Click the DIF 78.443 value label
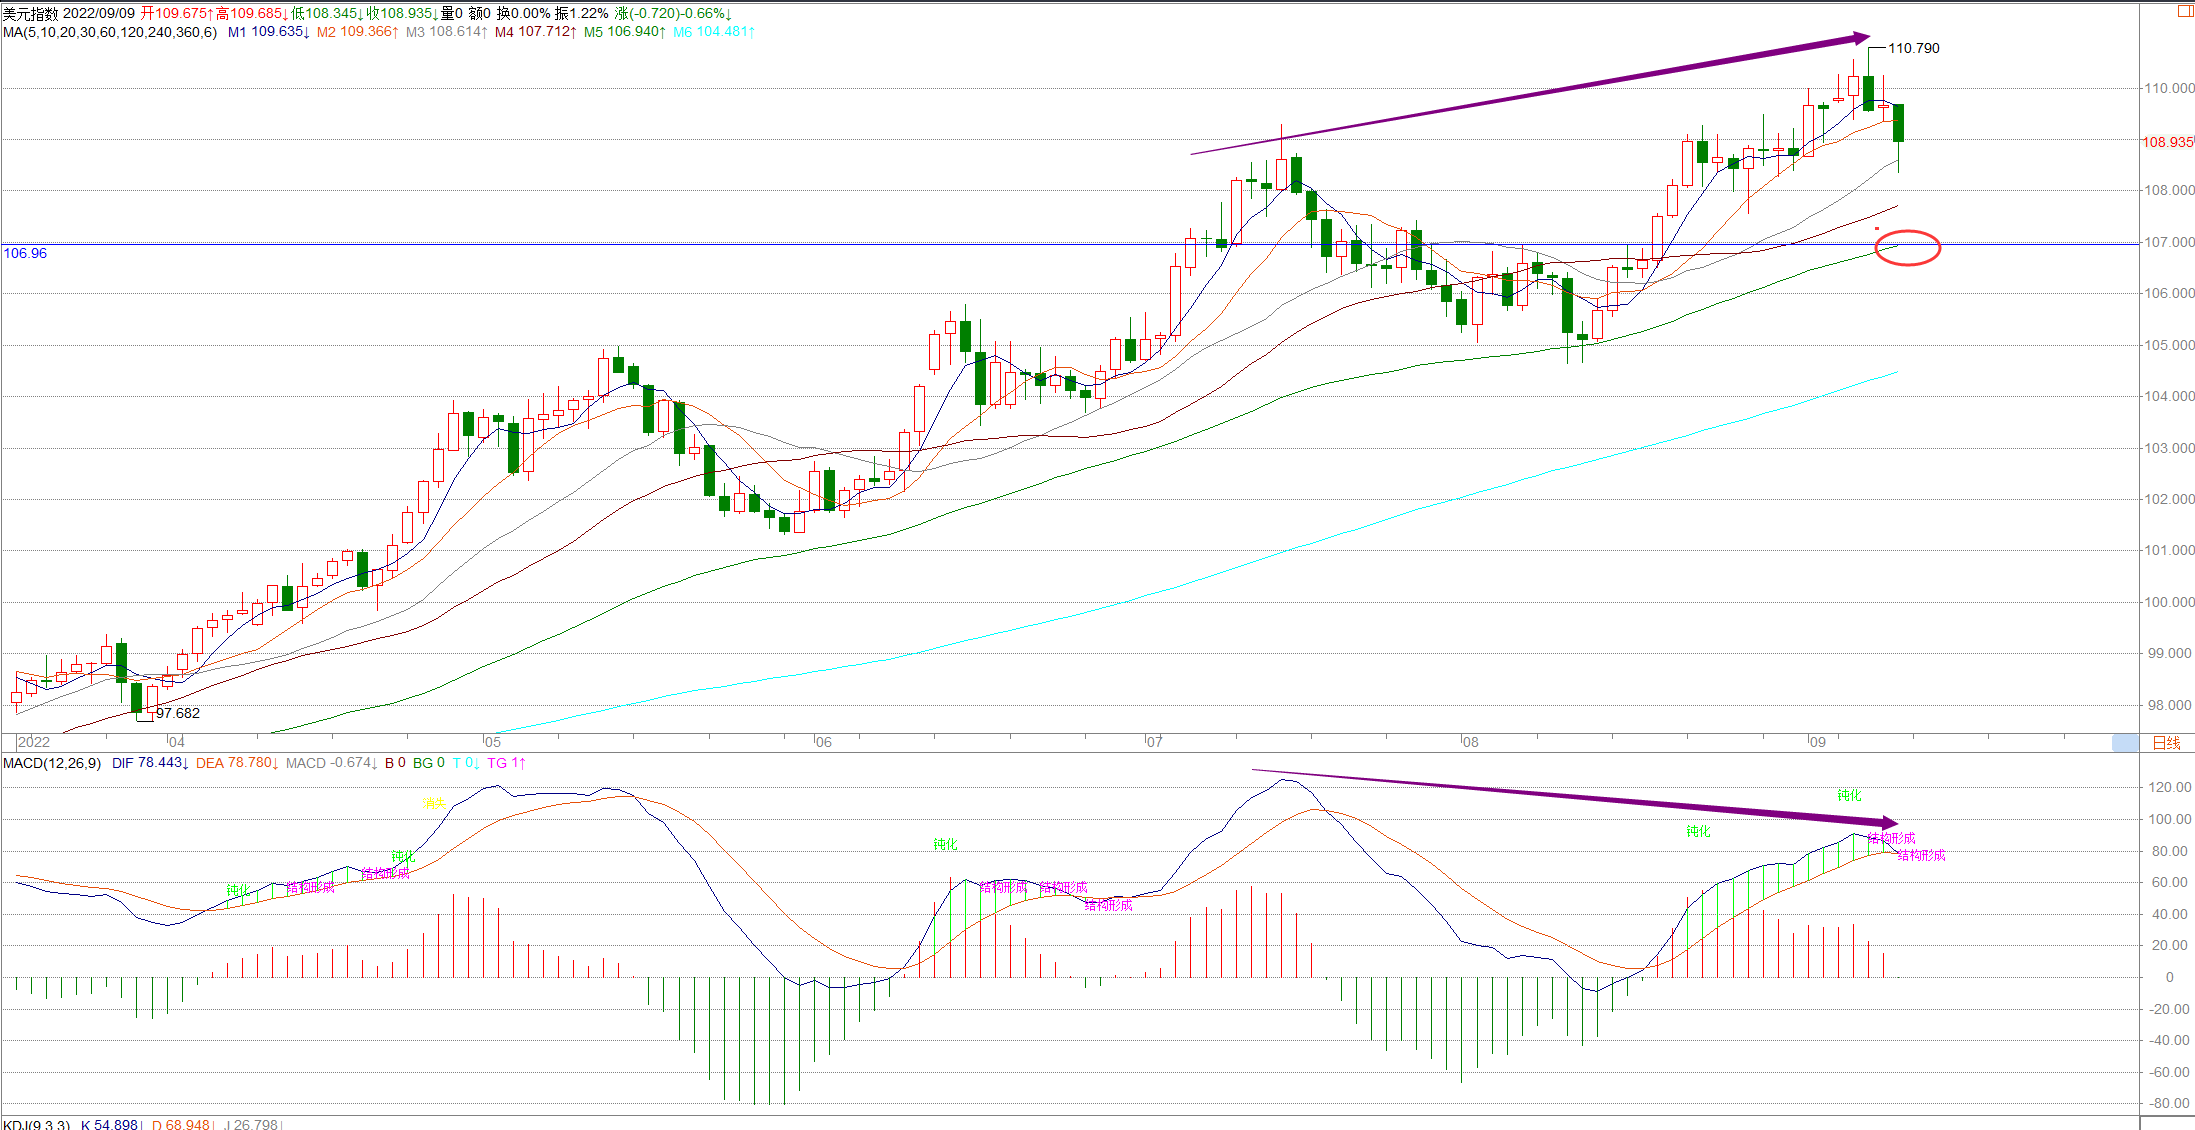Screen dimensions: 2195x1130 pos(150,763)
